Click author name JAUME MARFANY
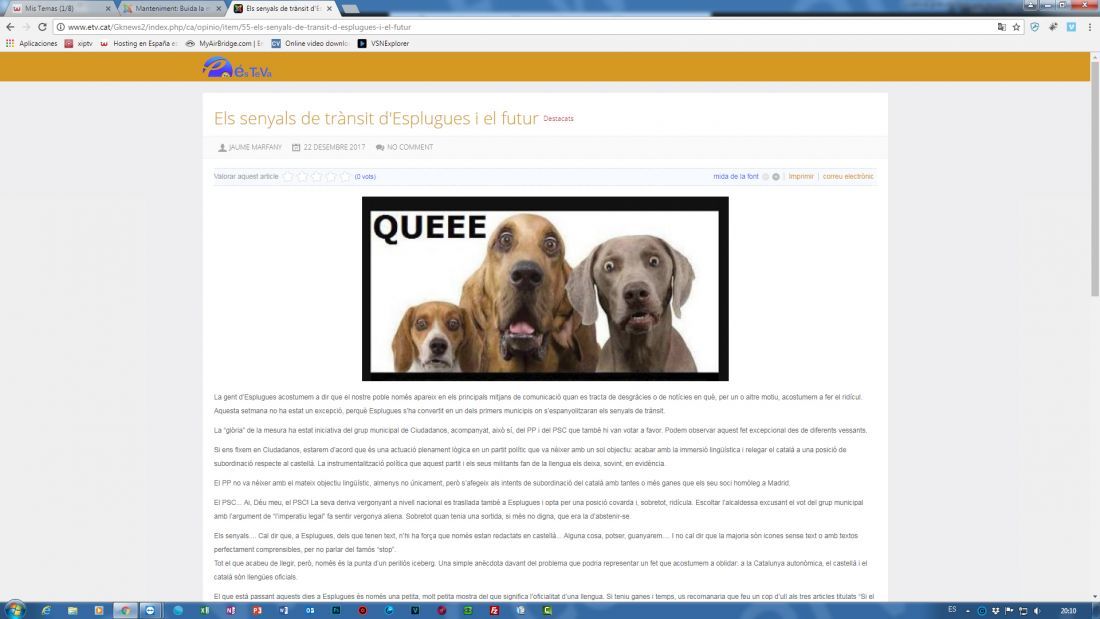 point(255,147)
